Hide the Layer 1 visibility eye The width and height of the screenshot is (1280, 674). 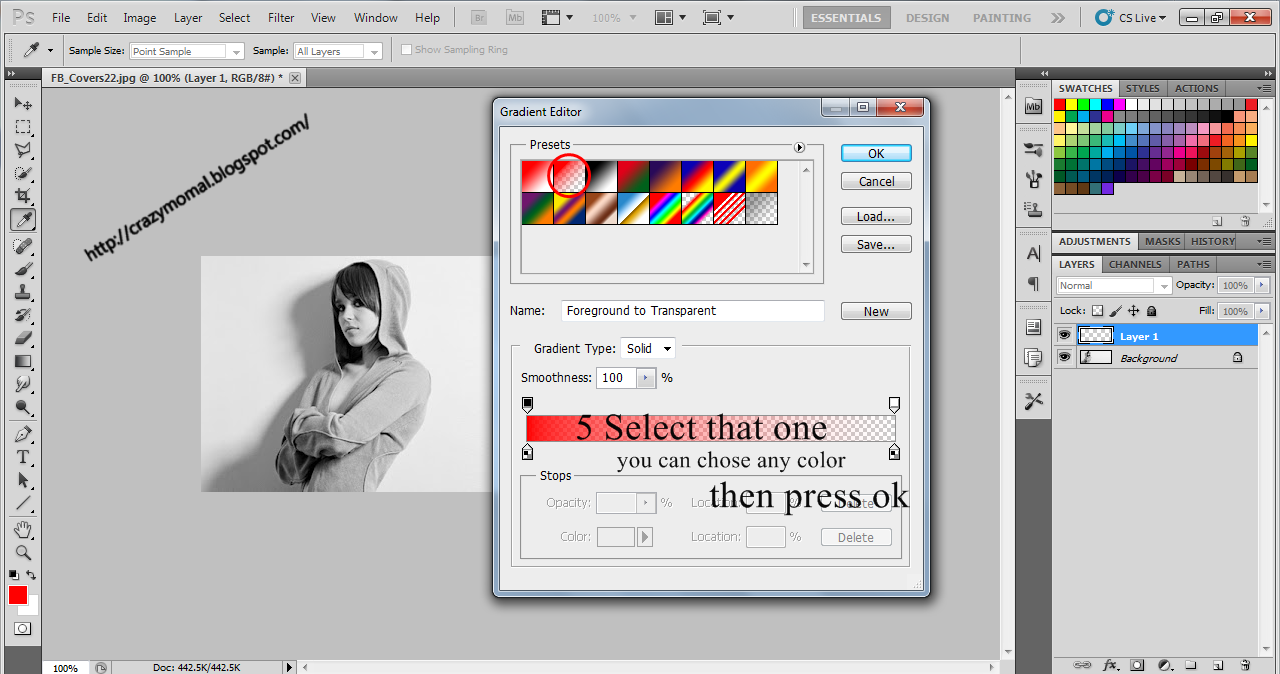pyautogui.click(x=1064, y=335)
